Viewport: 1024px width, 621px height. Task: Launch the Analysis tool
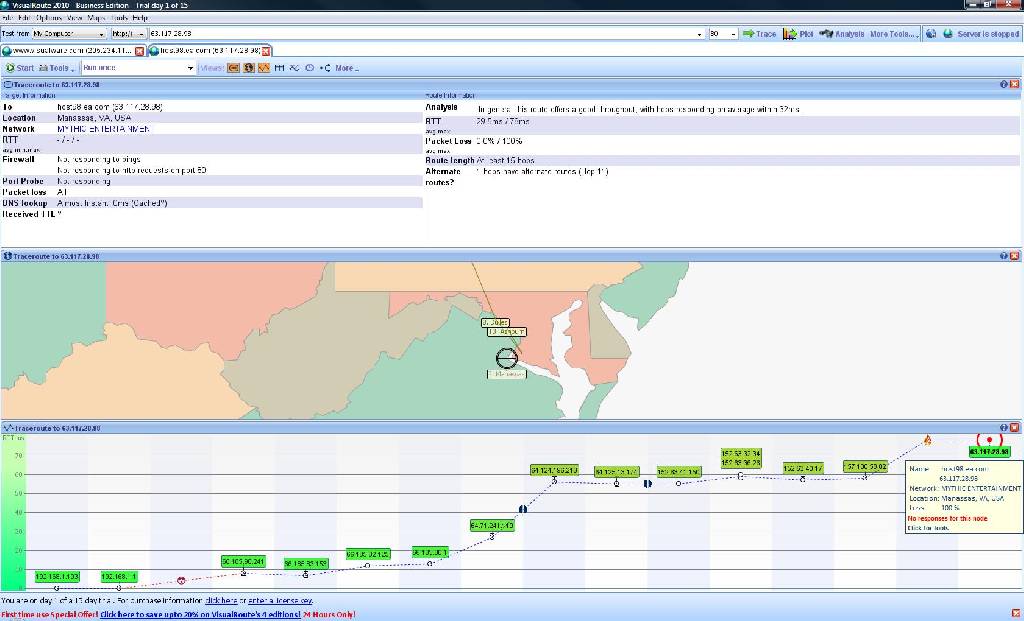842,34
